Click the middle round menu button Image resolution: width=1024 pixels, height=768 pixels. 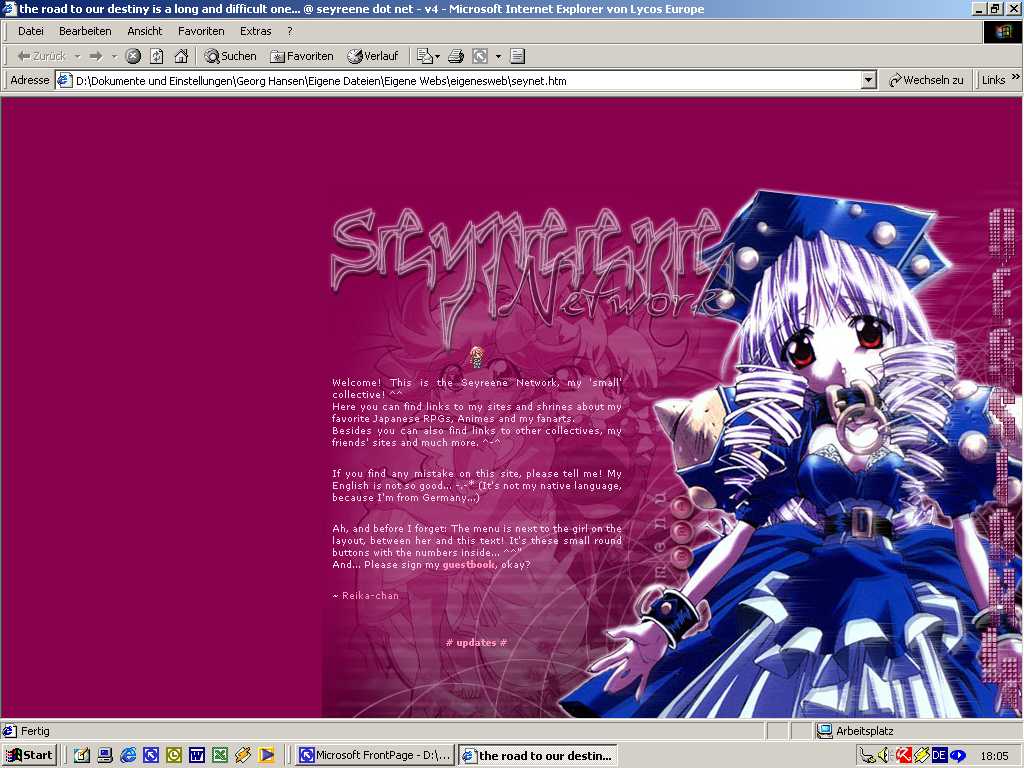pyautogui.click(x=680, y=530)
